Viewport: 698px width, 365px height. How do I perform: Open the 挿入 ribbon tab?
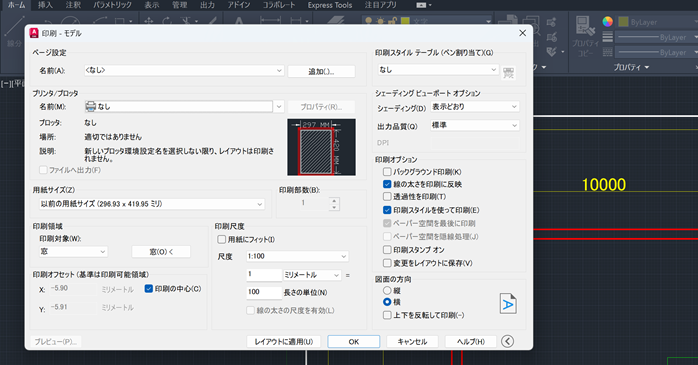(x=45, y=5)
